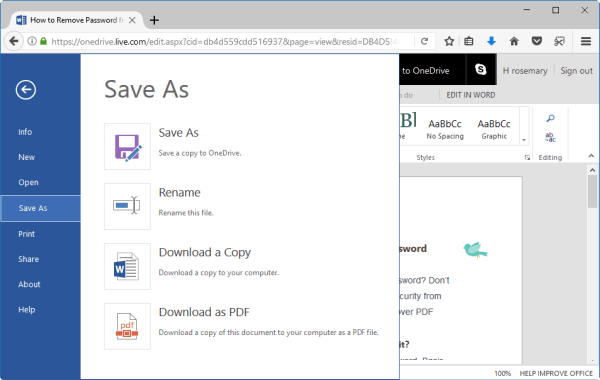
Task: Open the browser hamburger menu
Action: [586, 41]
